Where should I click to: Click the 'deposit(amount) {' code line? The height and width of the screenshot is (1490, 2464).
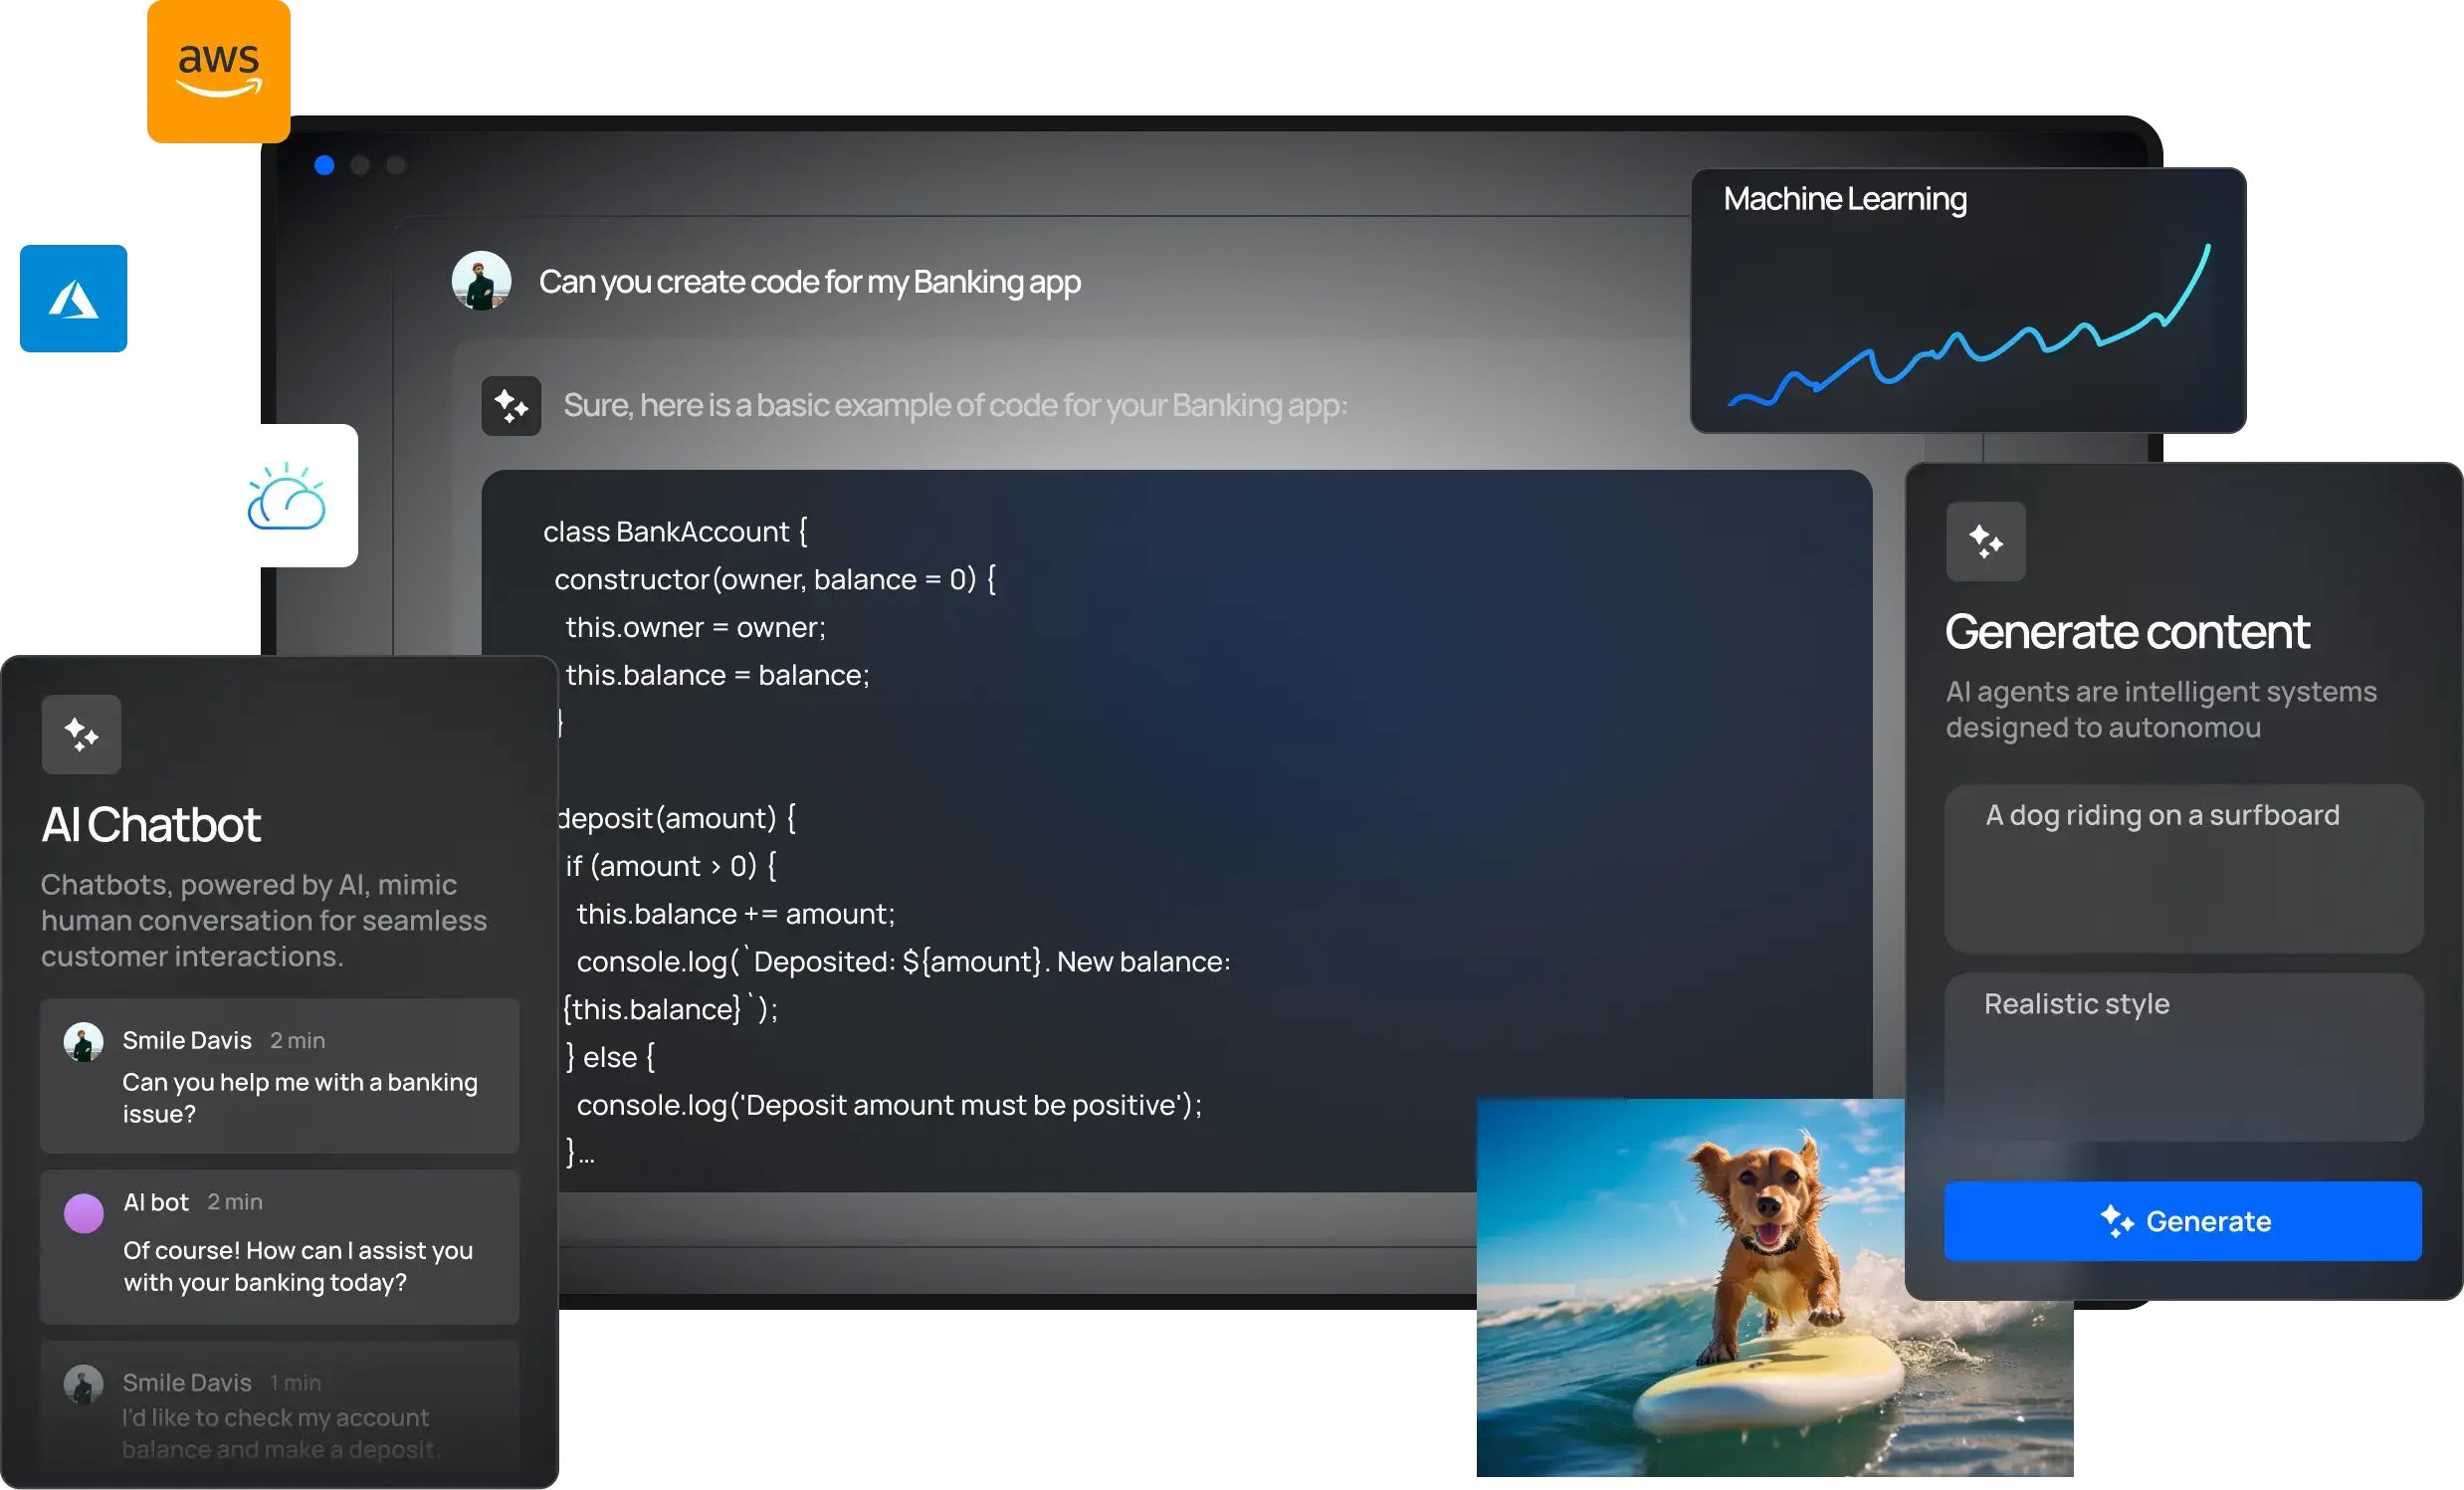coord(676,819)
